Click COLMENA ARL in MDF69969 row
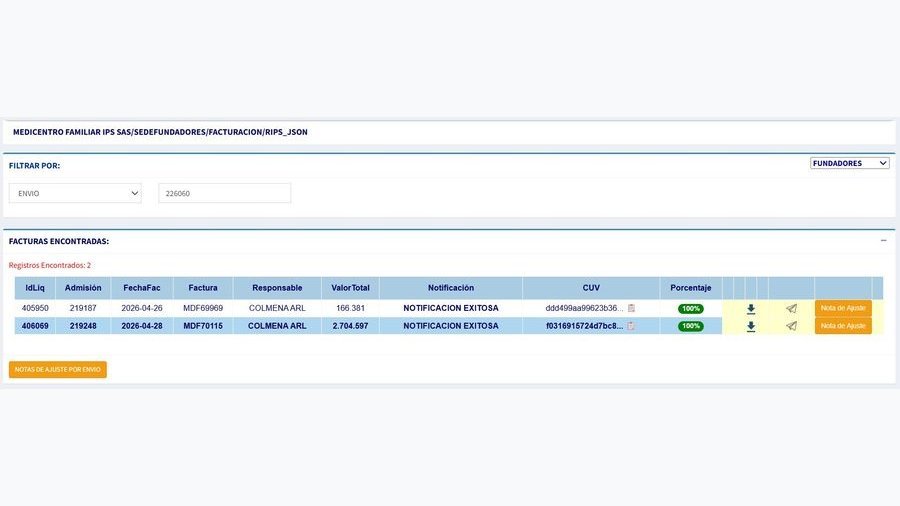Screen dimensions: 900x506 [277, 308]
